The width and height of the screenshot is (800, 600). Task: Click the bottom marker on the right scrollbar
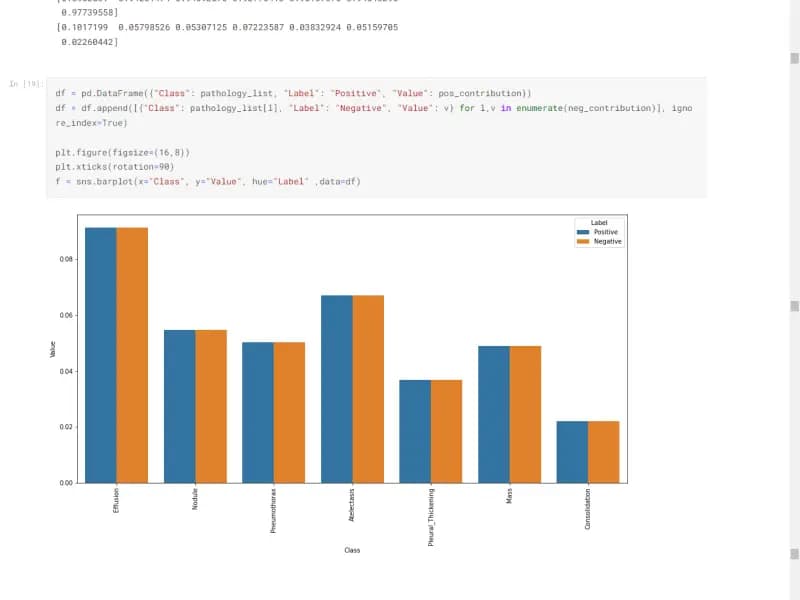pos(794,553)
